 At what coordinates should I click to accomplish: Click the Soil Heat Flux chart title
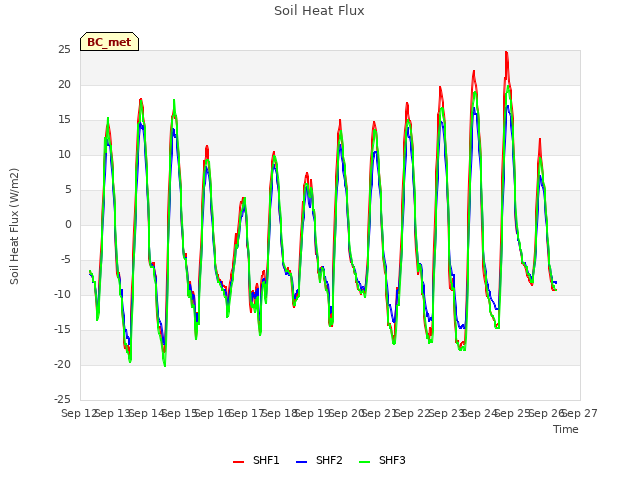tap(319, 11)
